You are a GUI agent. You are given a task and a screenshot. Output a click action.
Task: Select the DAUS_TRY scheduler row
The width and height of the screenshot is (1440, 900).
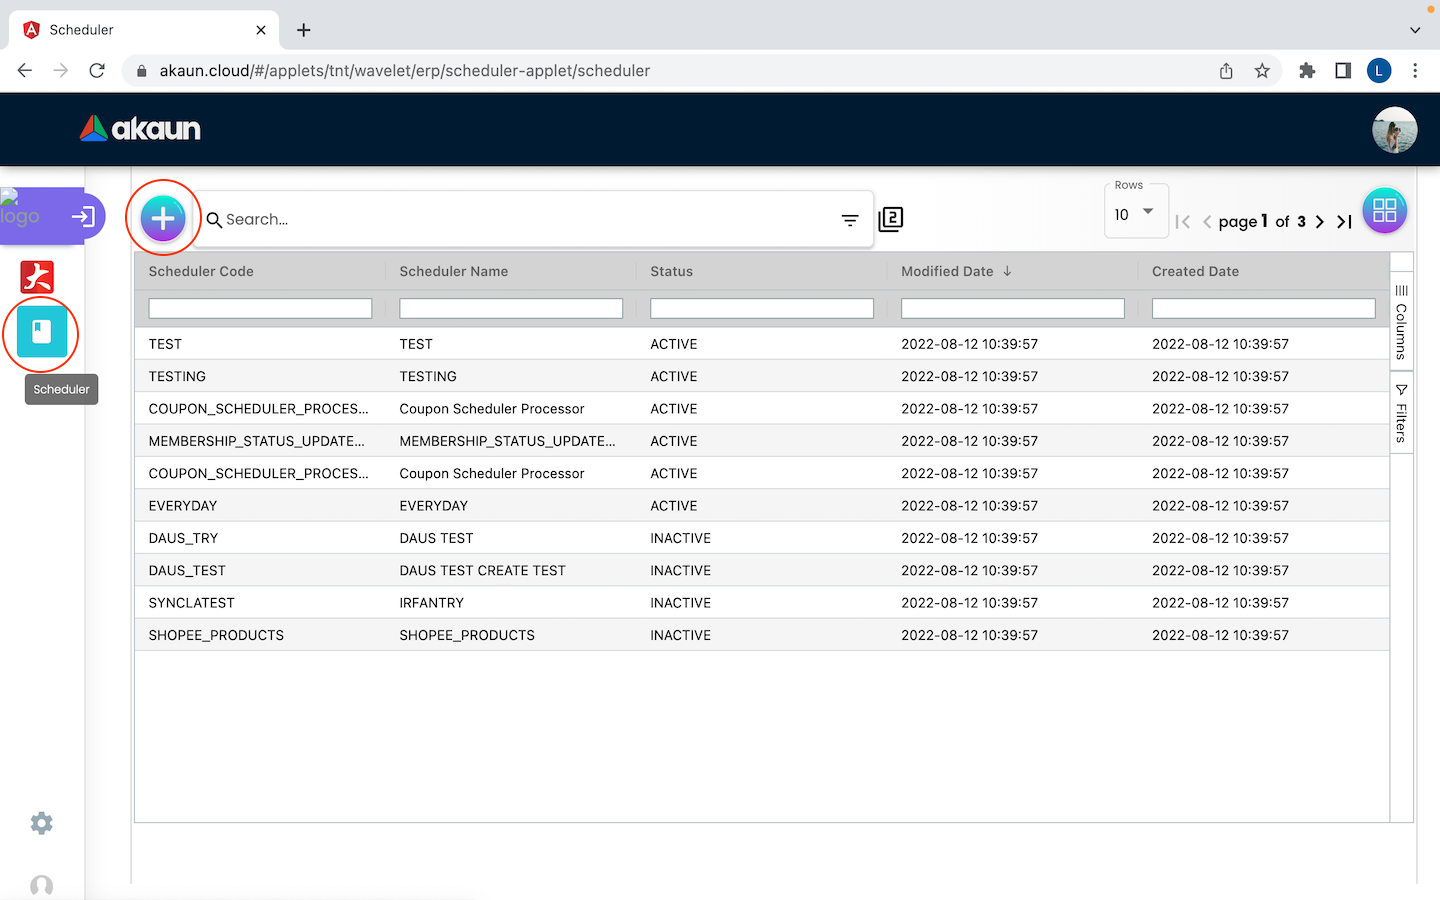tap(183, 538)
